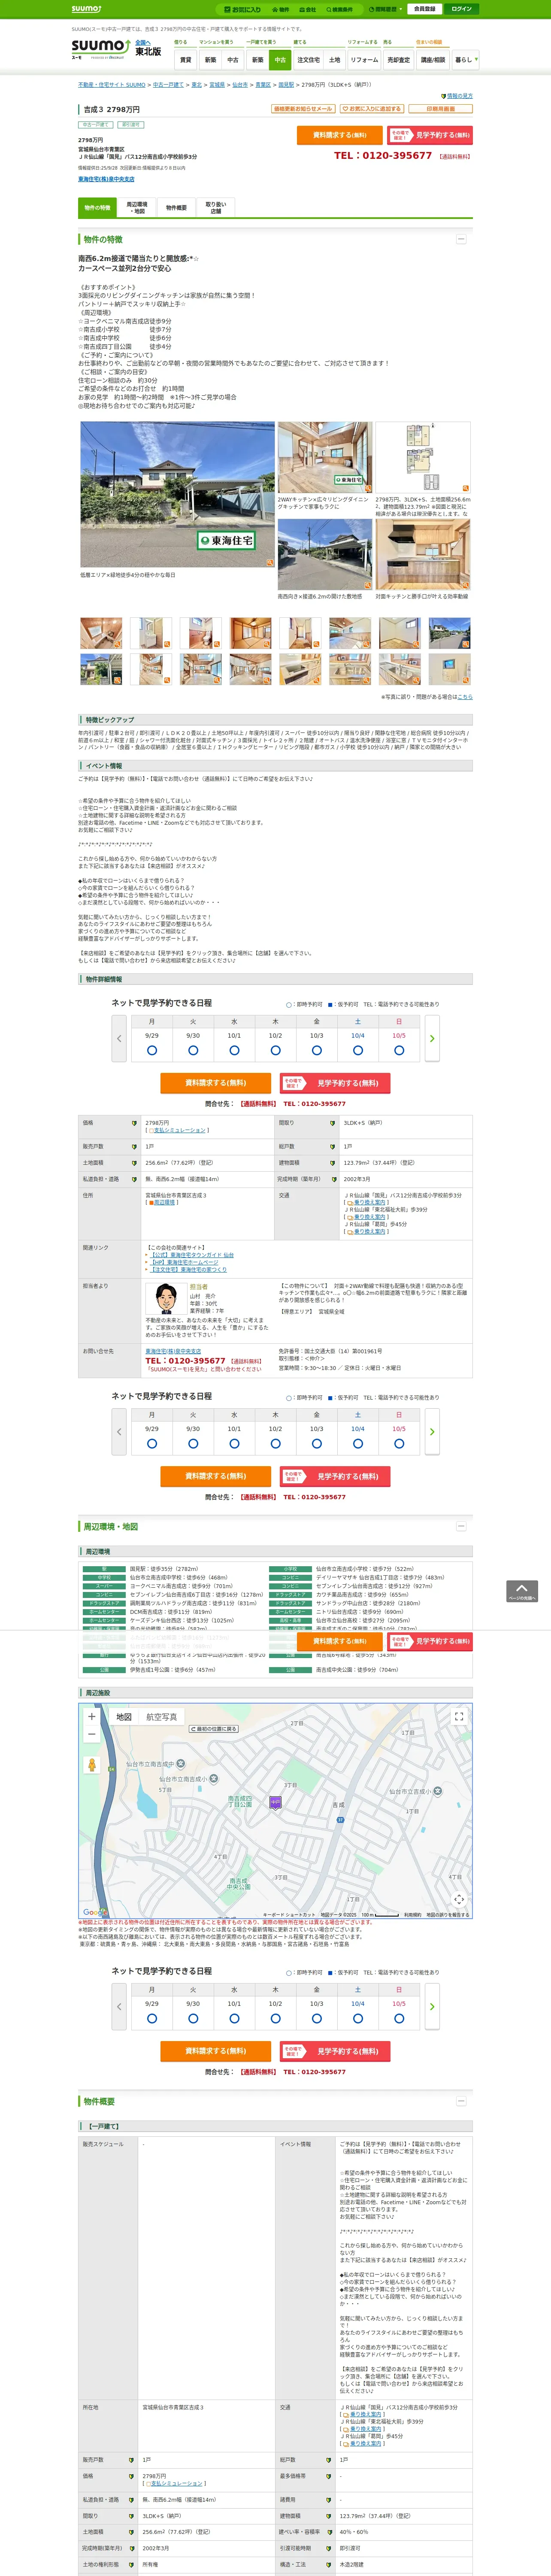Click 価格更新お知らせメール button

point(303,109)
